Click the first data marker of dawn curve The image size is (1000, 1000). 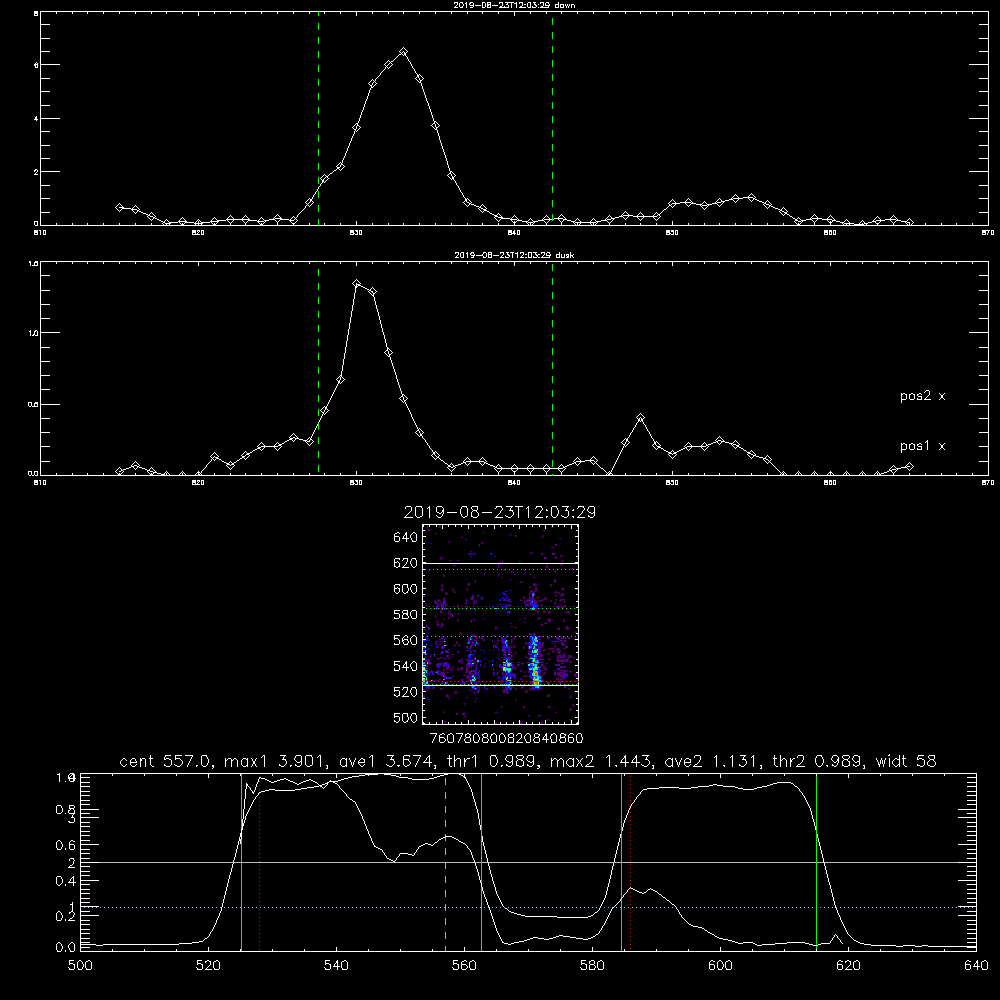(119, 207)
